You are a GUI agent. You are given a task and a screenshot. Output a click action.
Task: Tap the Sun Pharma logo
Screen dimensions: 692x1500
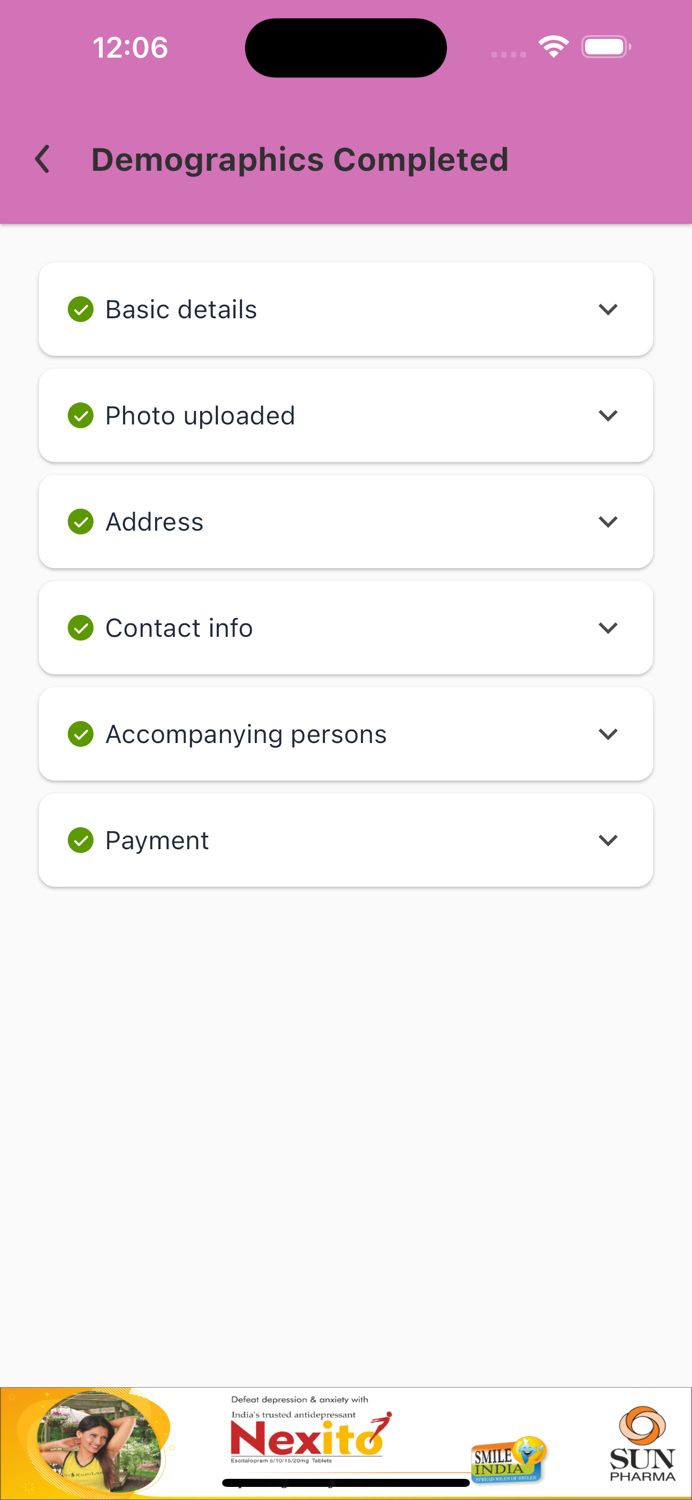642,1443
